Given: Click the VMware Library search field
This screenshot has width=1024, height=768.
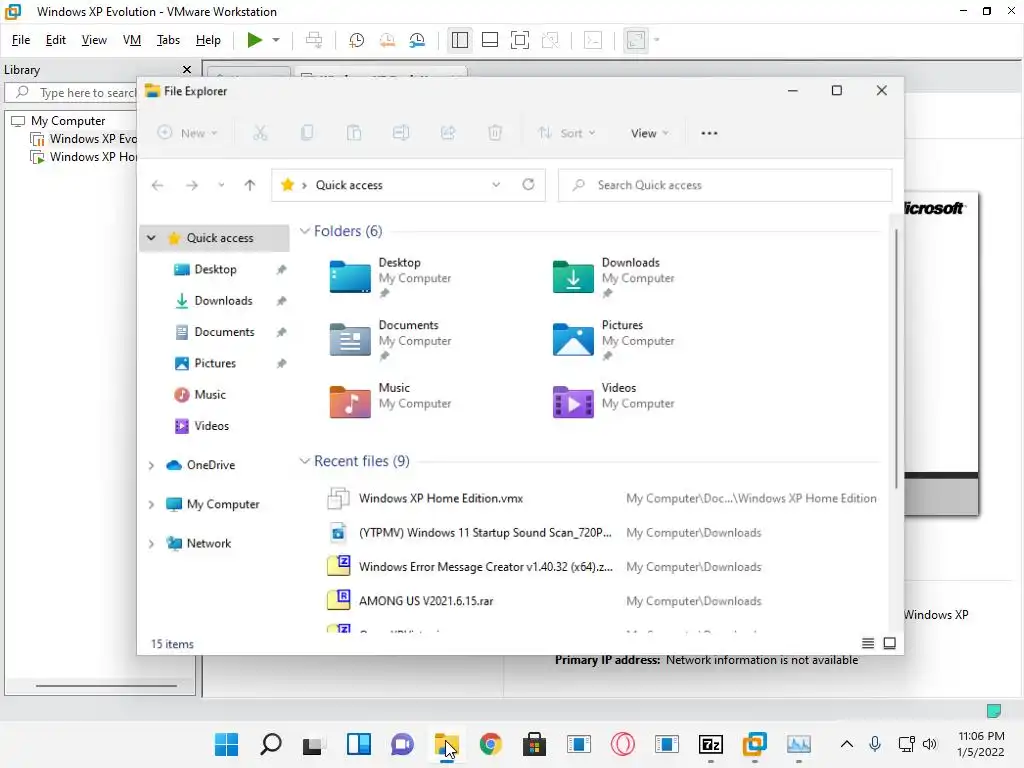Looking at the screenshot, I should click(x=72, y=93).
